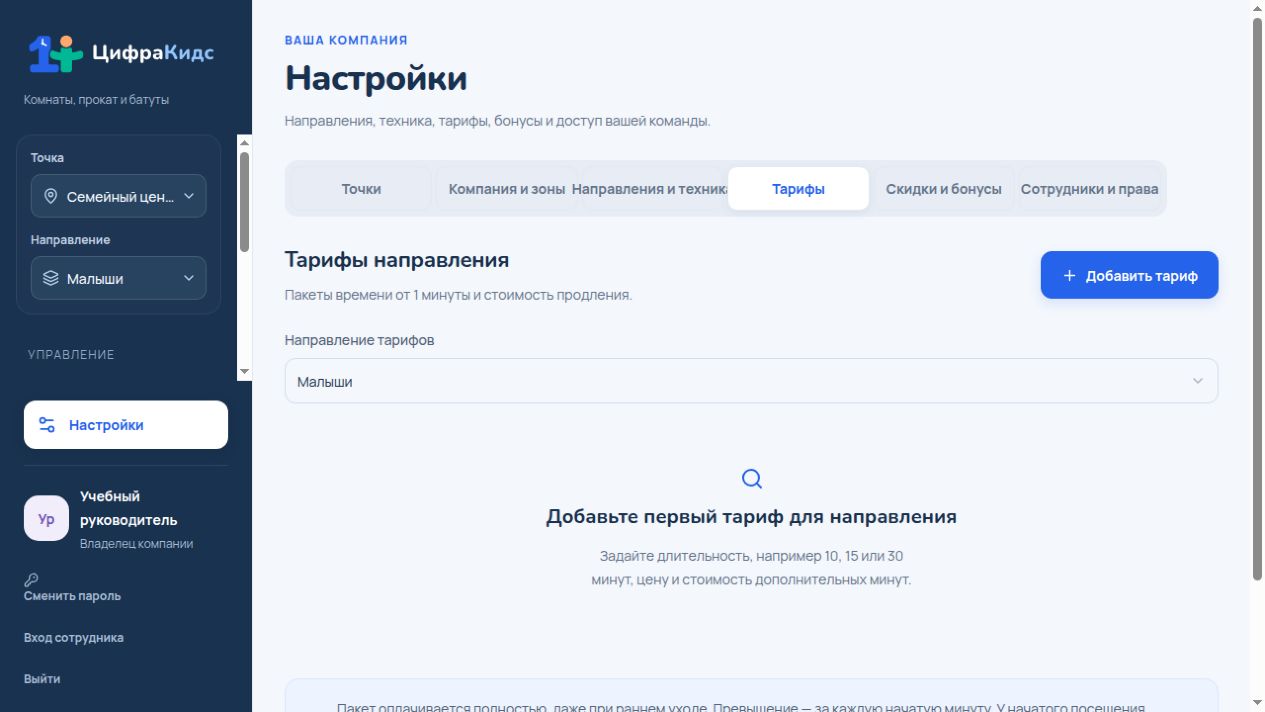Click the Владелец компании role text
The width and height of the screenshot is (1265, 712).
coord(136,544)
